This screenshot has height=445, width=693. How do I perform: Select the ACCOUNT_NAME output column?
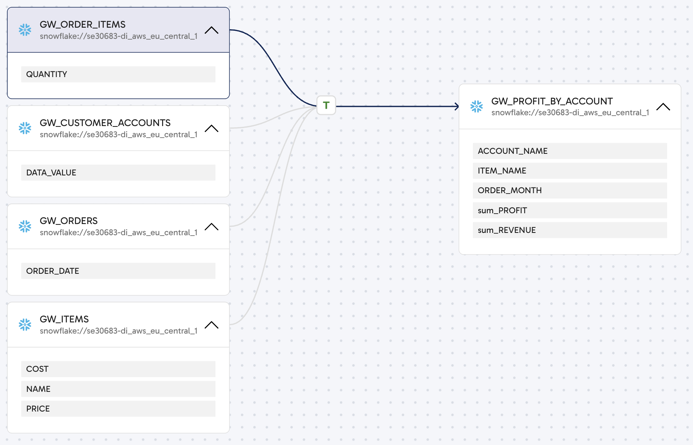click(x=569, y=151)
